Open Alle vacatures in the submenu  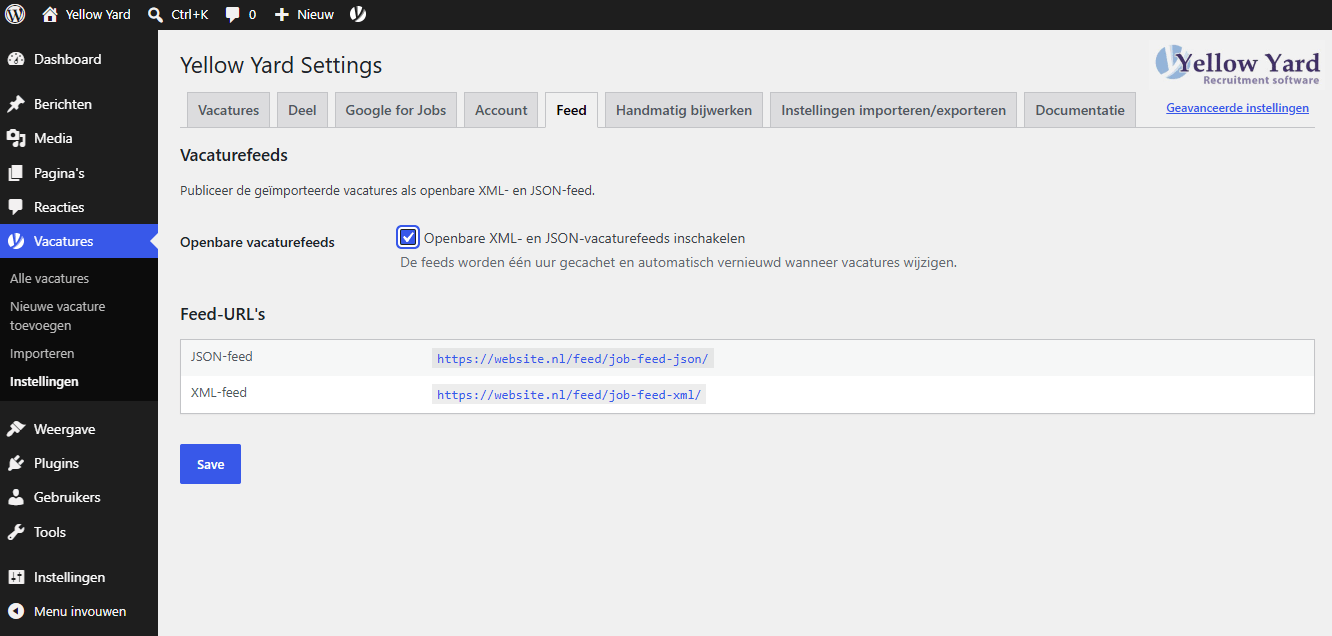(49, 279)
